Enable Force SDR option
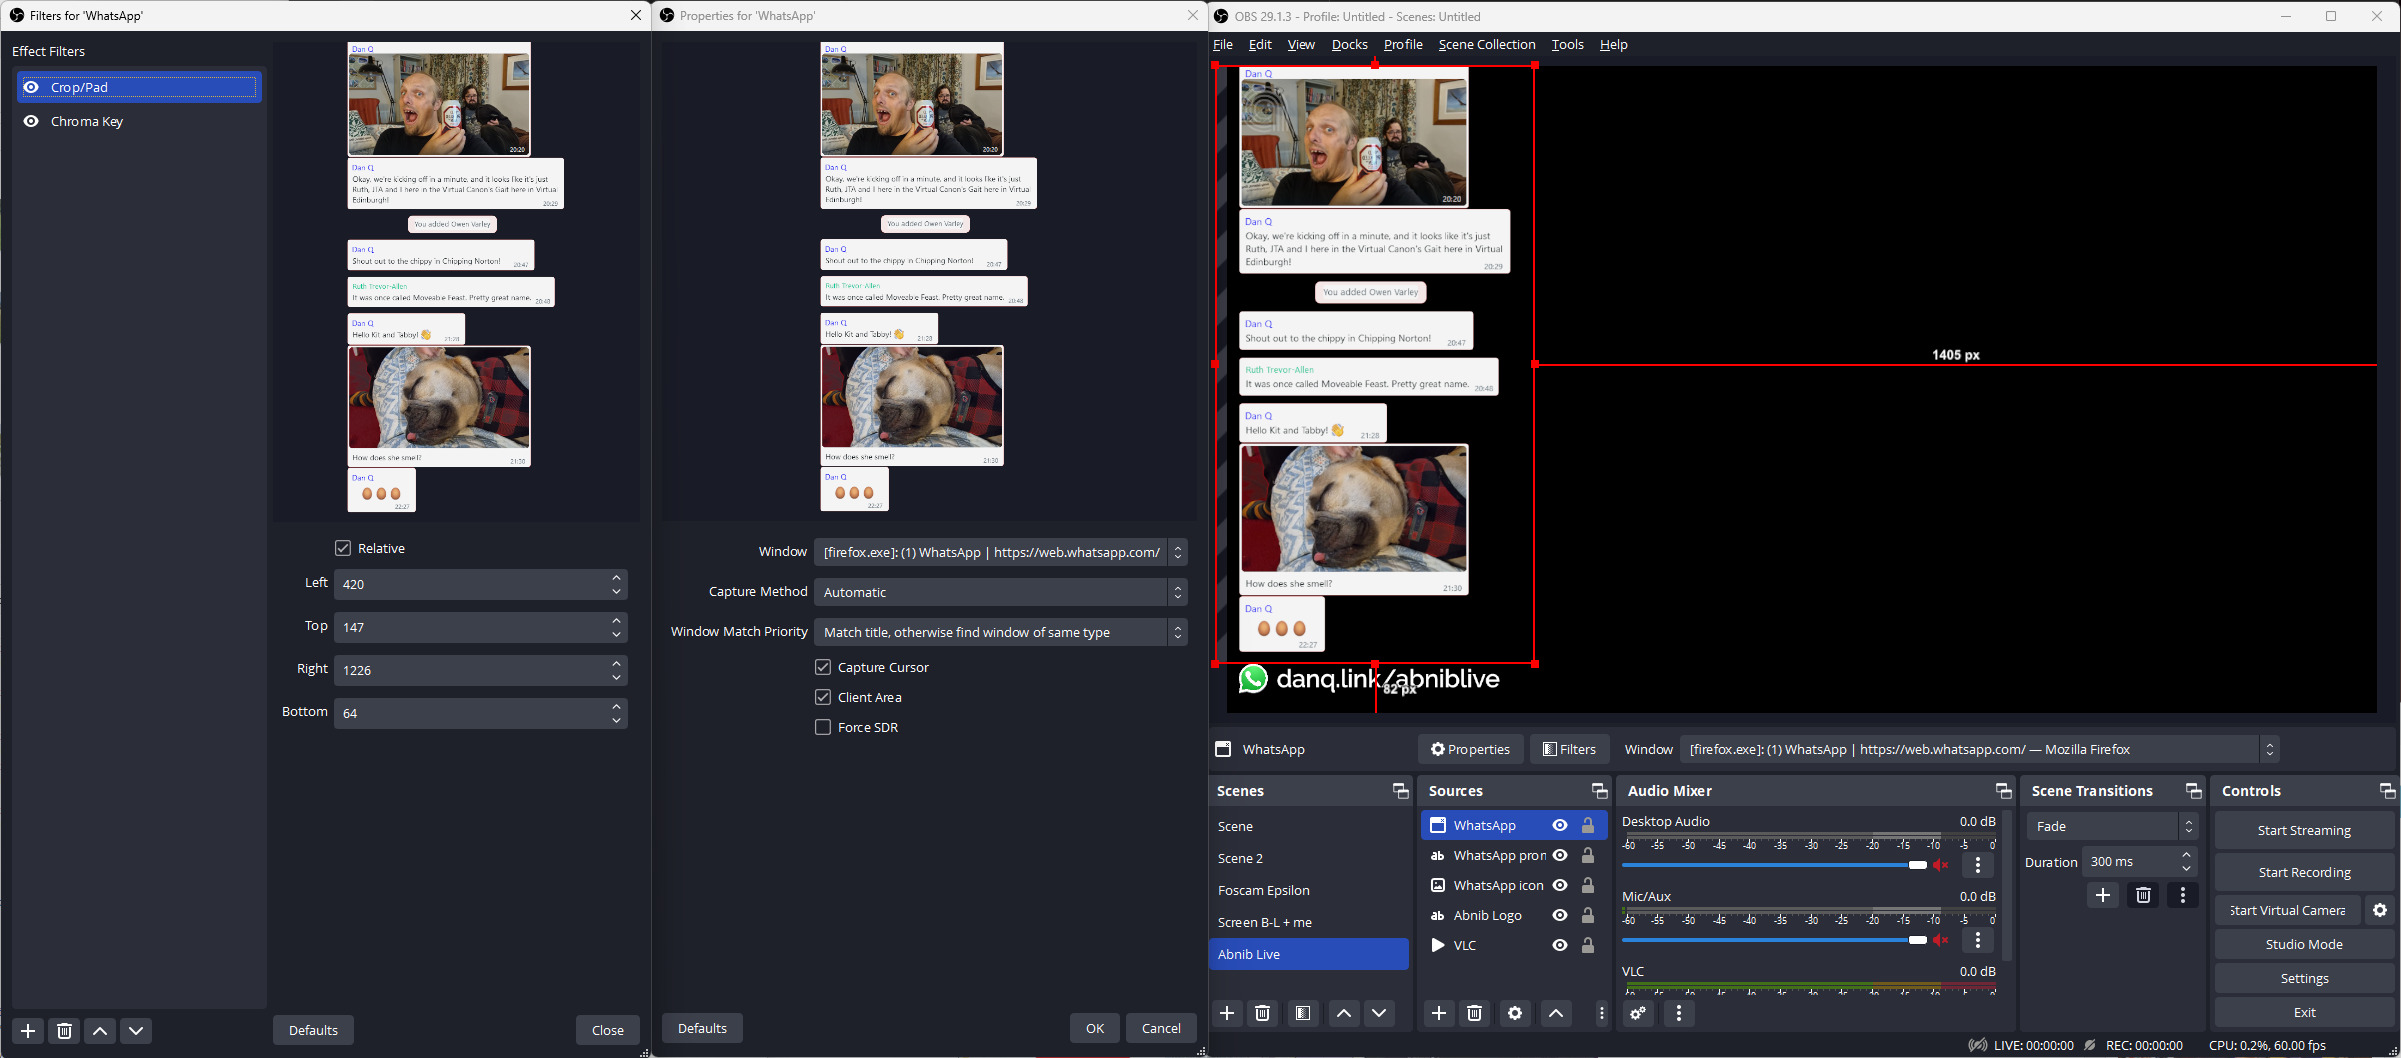 point(823,727)
